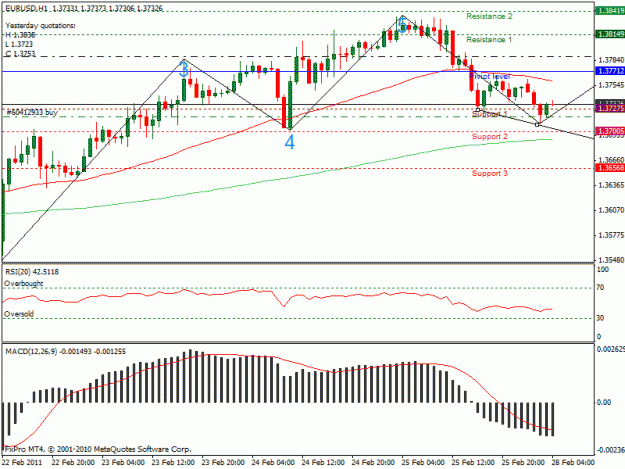Select the Resistance 1 label
625x469 pixels.
click(489, 39)
